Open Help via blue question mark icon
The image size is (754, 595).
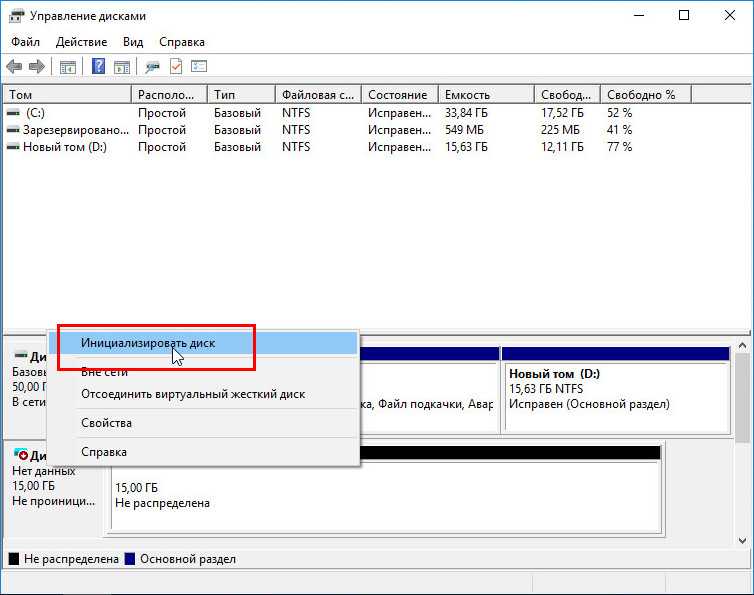click(99, 66)
